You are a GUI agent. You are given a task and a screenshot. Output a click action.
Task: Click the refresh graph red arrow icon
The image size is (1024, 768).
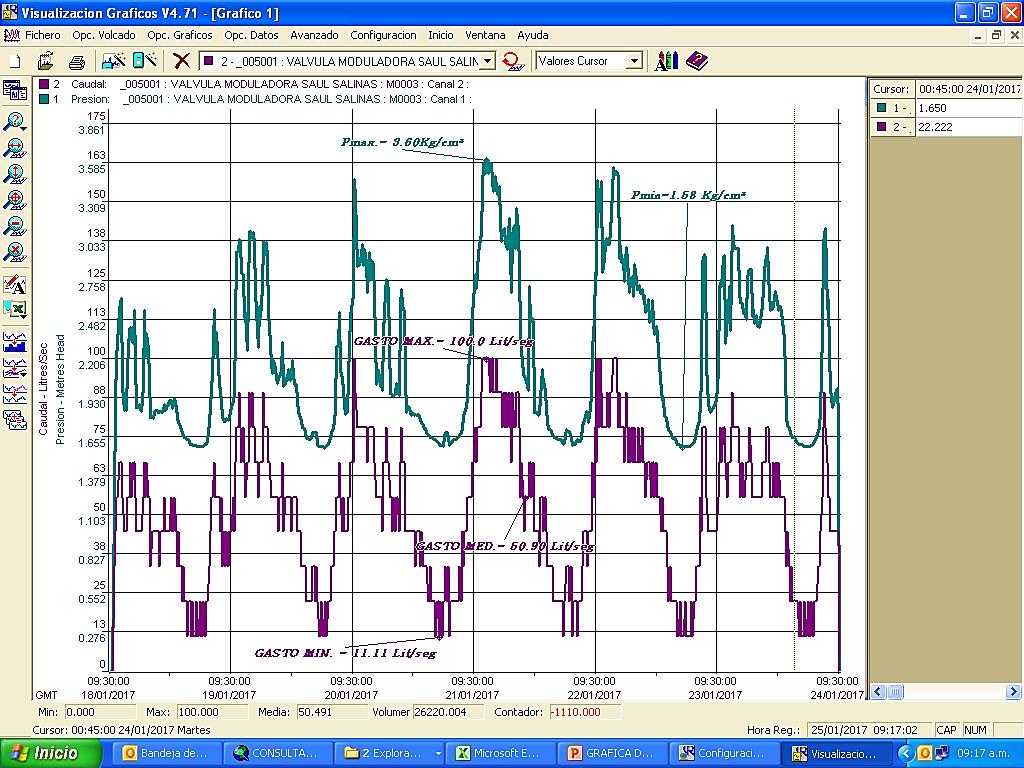(x=513, y=61)
